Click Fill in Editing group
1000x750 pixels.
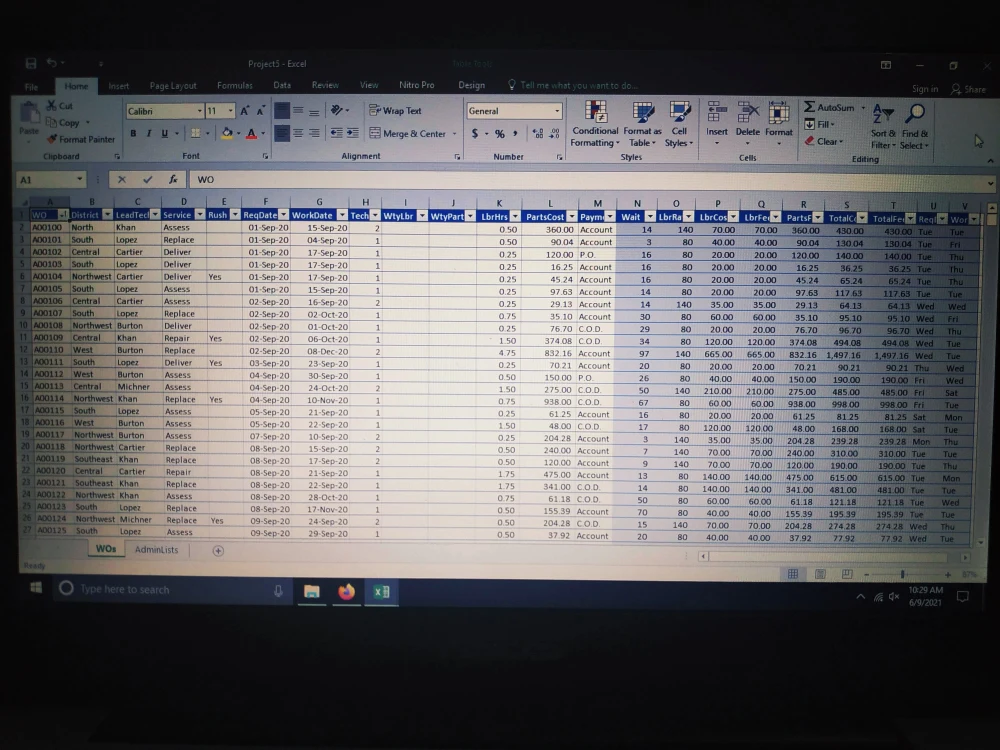coord(820,124)
